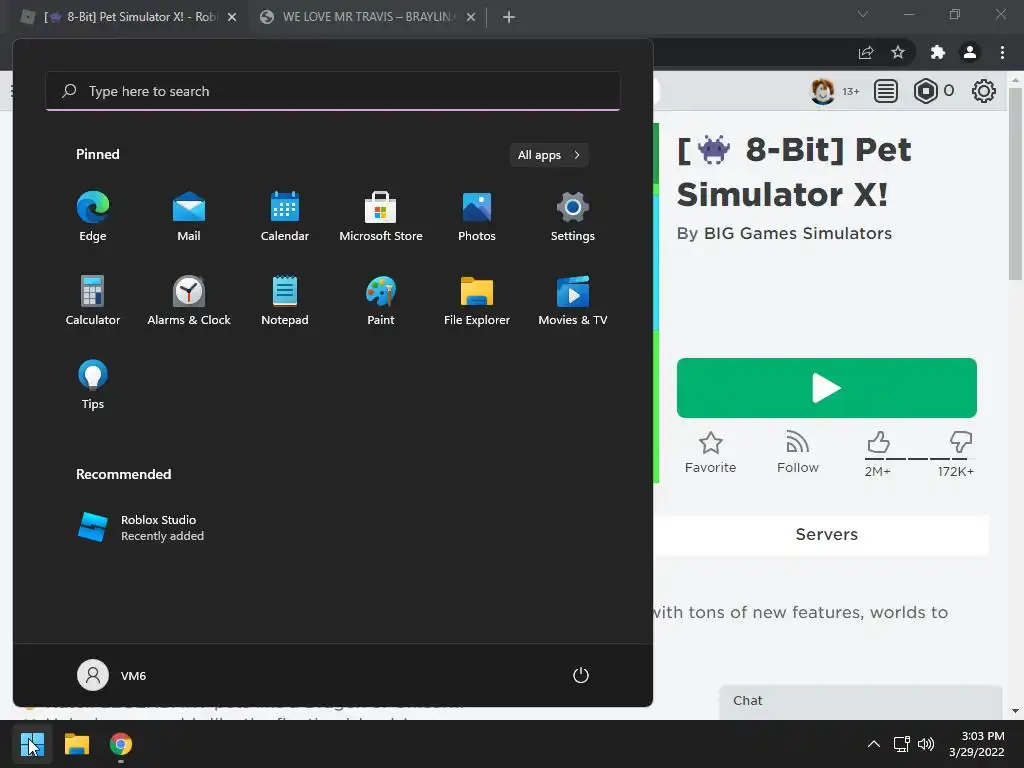Open the Chrome extensions menu
1024x768 pixels.
point(938,53)
